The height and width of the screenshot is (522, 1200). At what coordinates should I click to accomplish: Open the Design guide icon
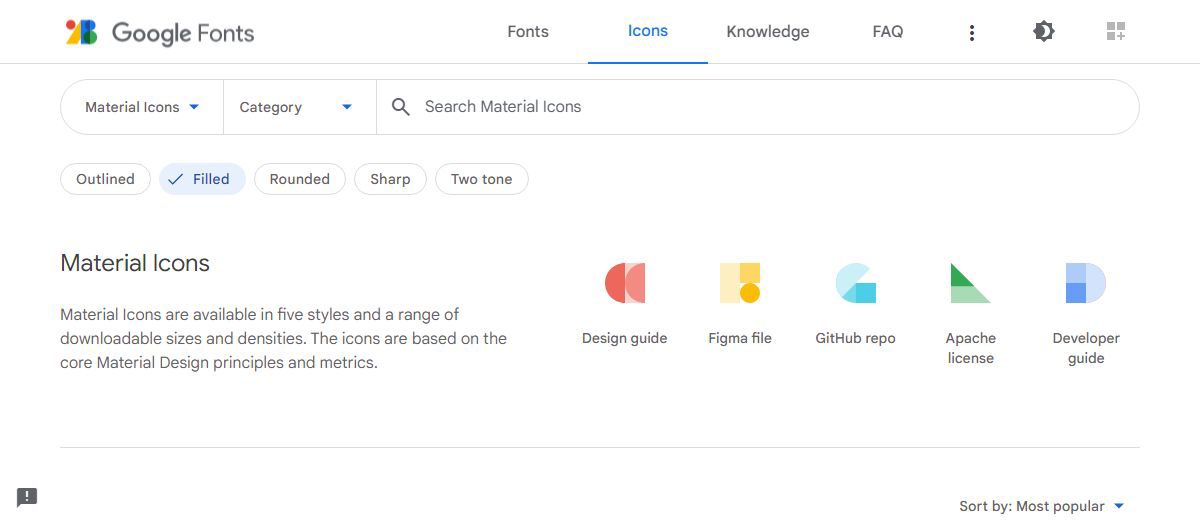625,283
